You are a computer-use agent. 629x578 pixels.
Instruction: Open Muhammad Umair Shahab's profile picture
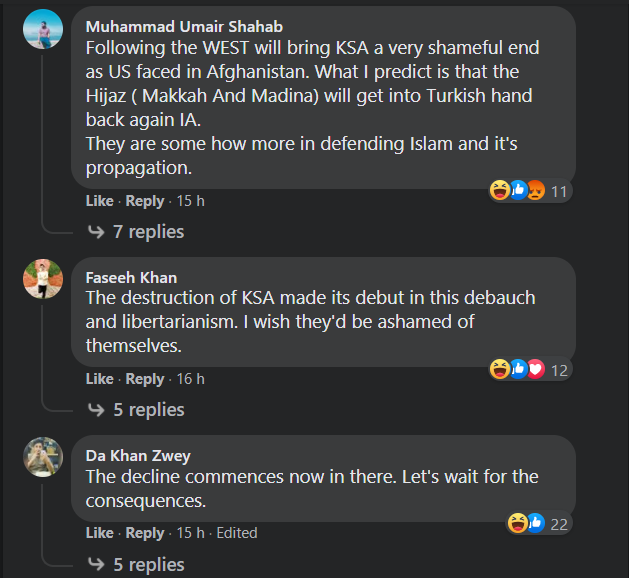43,29
